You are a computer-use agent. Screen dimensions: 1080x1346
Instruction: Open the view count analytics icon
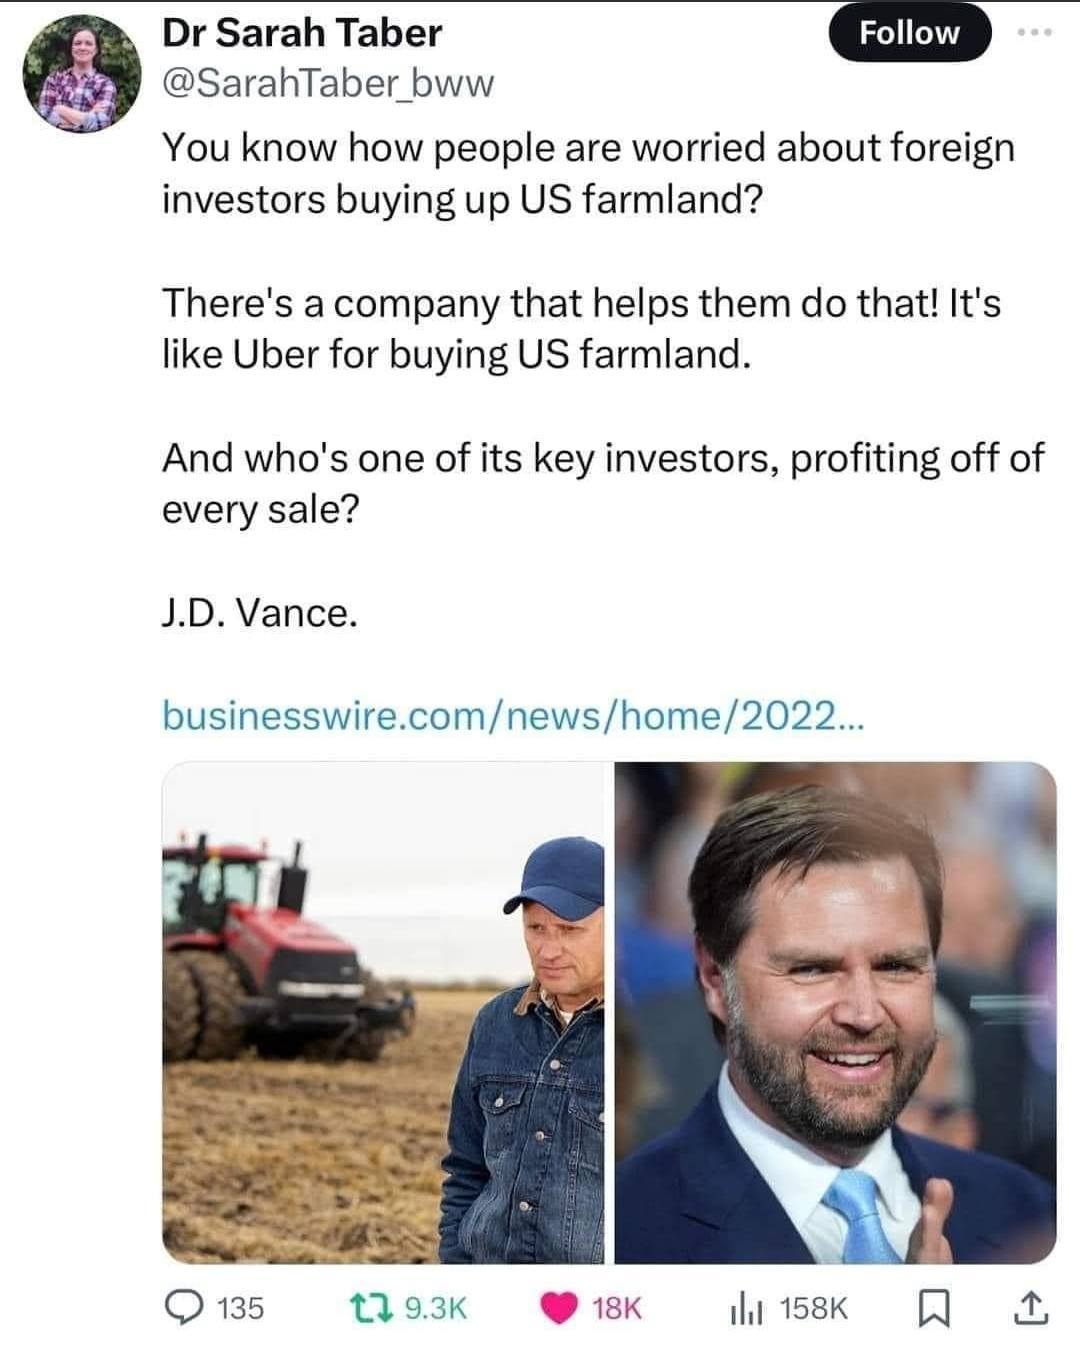pyautogui.click(x=743, y=1305)
